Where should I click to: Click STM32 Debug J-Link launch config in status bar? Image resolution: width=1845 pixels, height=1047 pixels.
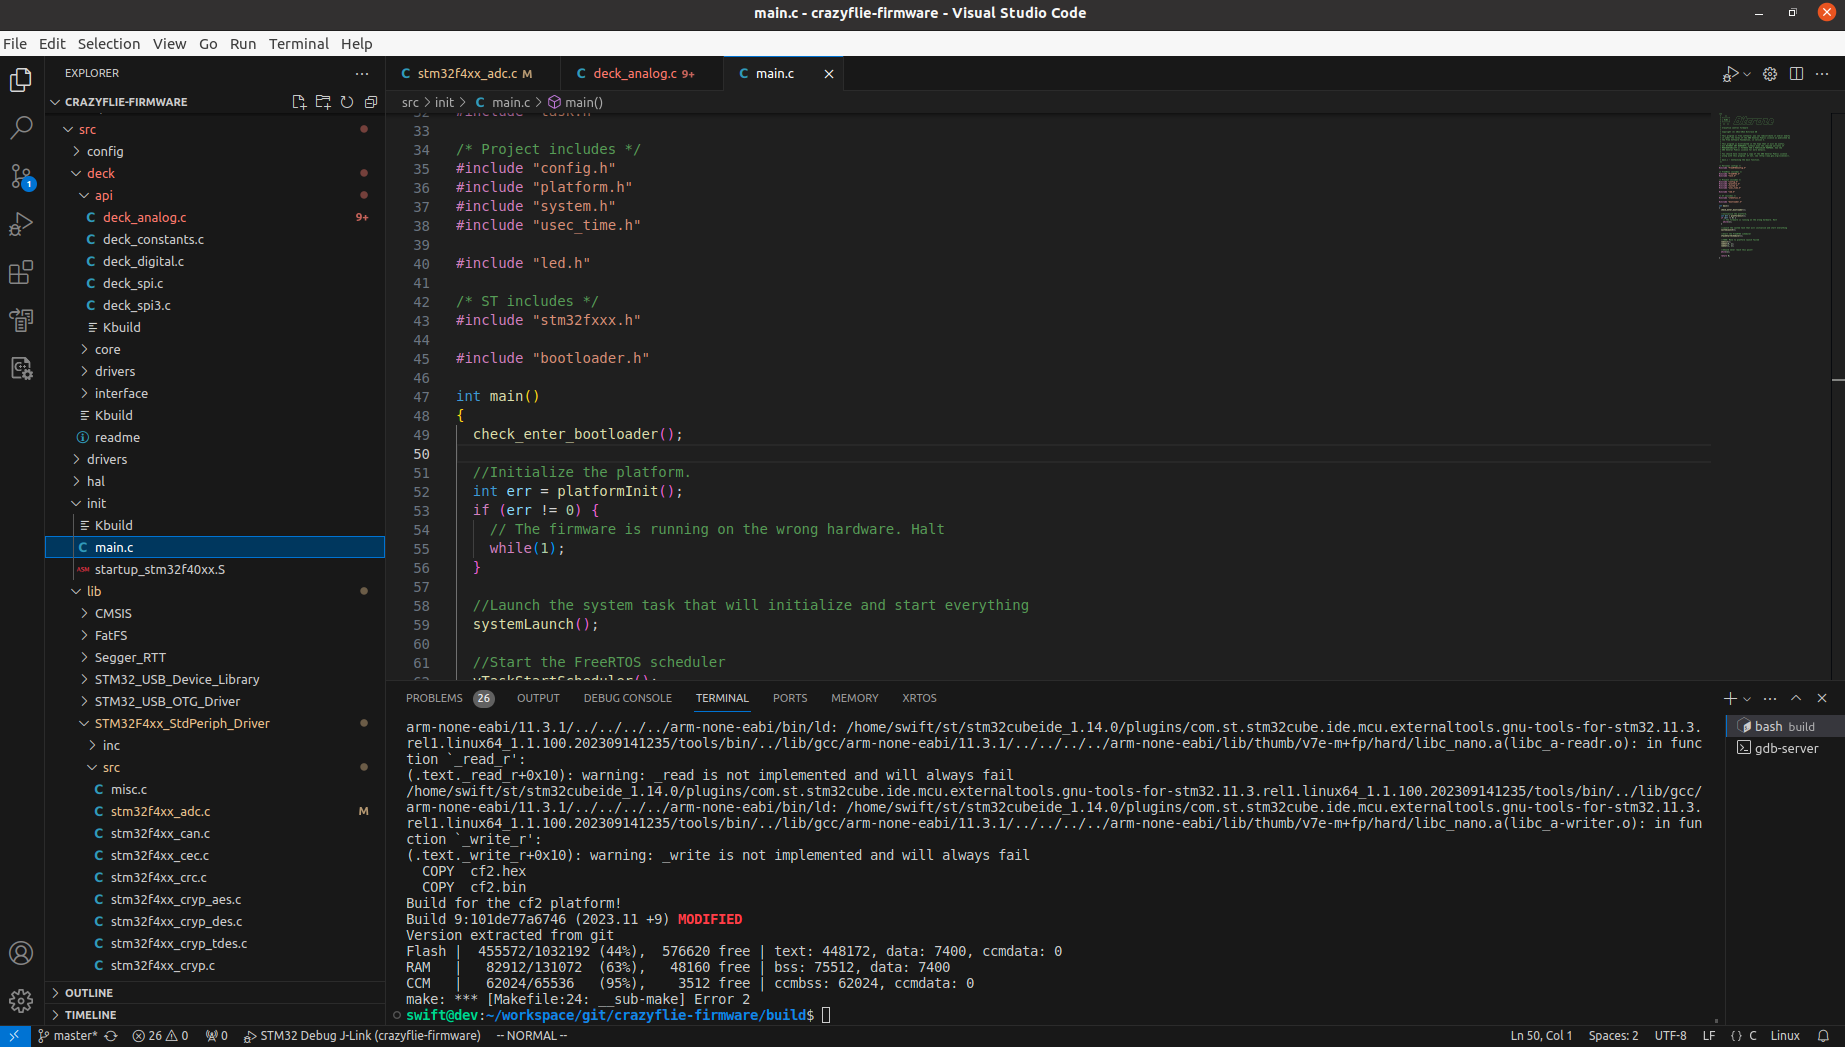click(x=362, y=1036)
